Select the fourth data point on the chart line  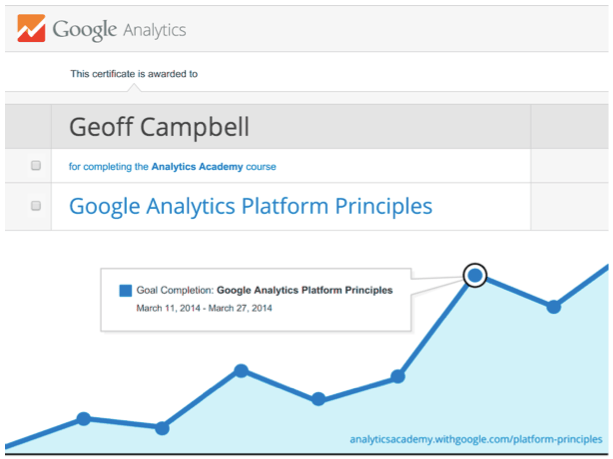pos(318,399)
